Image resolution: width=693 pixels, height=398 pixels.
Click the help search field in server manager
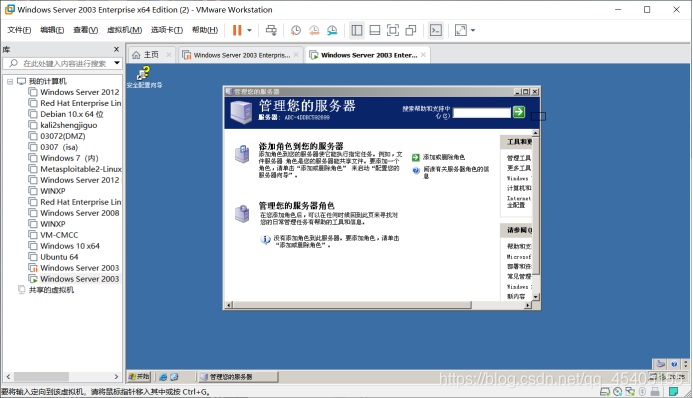click(x=482, y=113)
